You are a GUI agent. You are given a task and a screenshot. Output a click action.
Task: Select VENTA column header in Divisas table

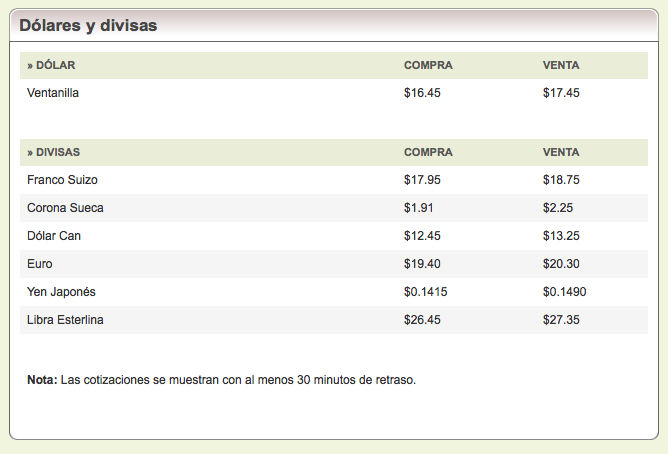[x=561, y=152]
